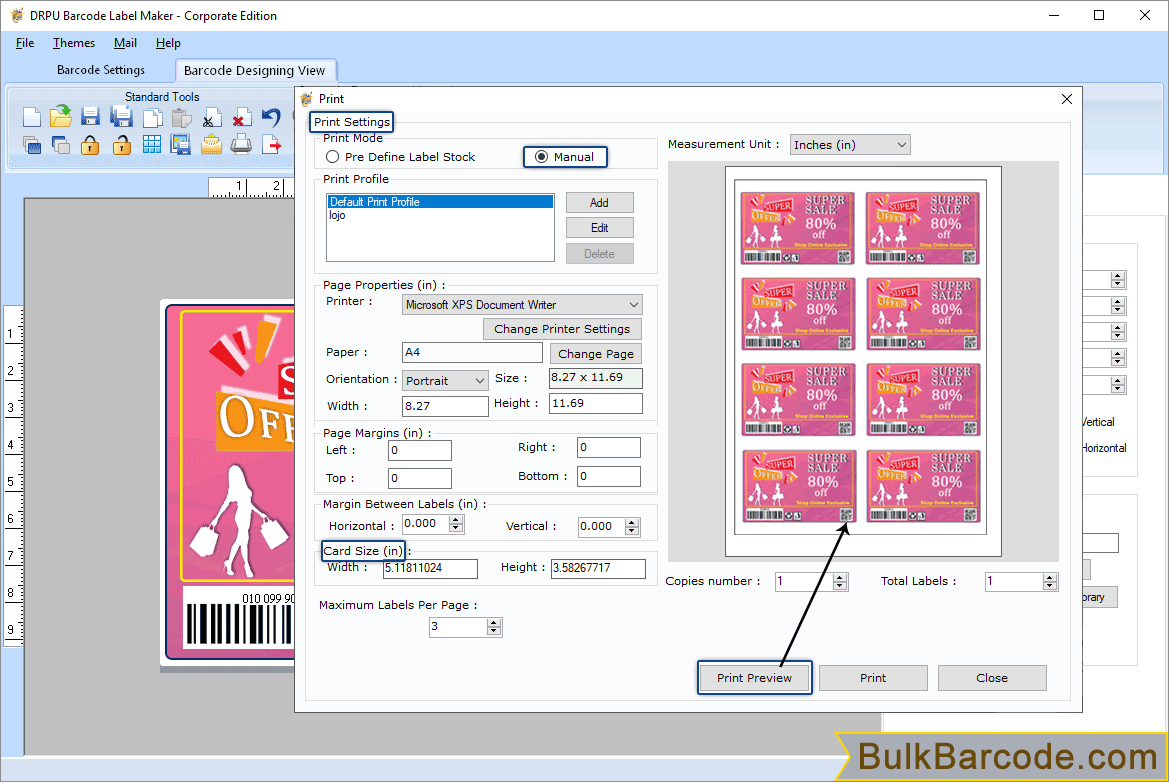Click the Card Size Height field
1169x782 pixels.
598,568
